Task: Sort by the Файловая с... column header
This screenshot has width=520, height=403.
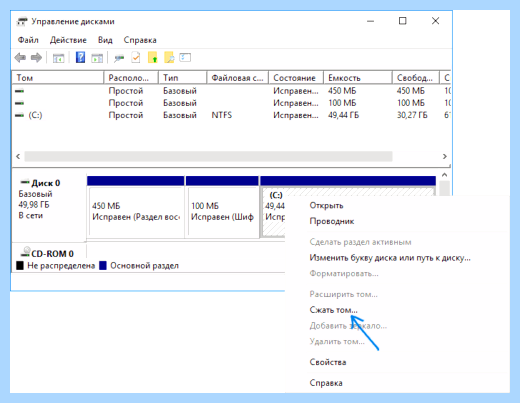Action: click(x=238, y=78)
